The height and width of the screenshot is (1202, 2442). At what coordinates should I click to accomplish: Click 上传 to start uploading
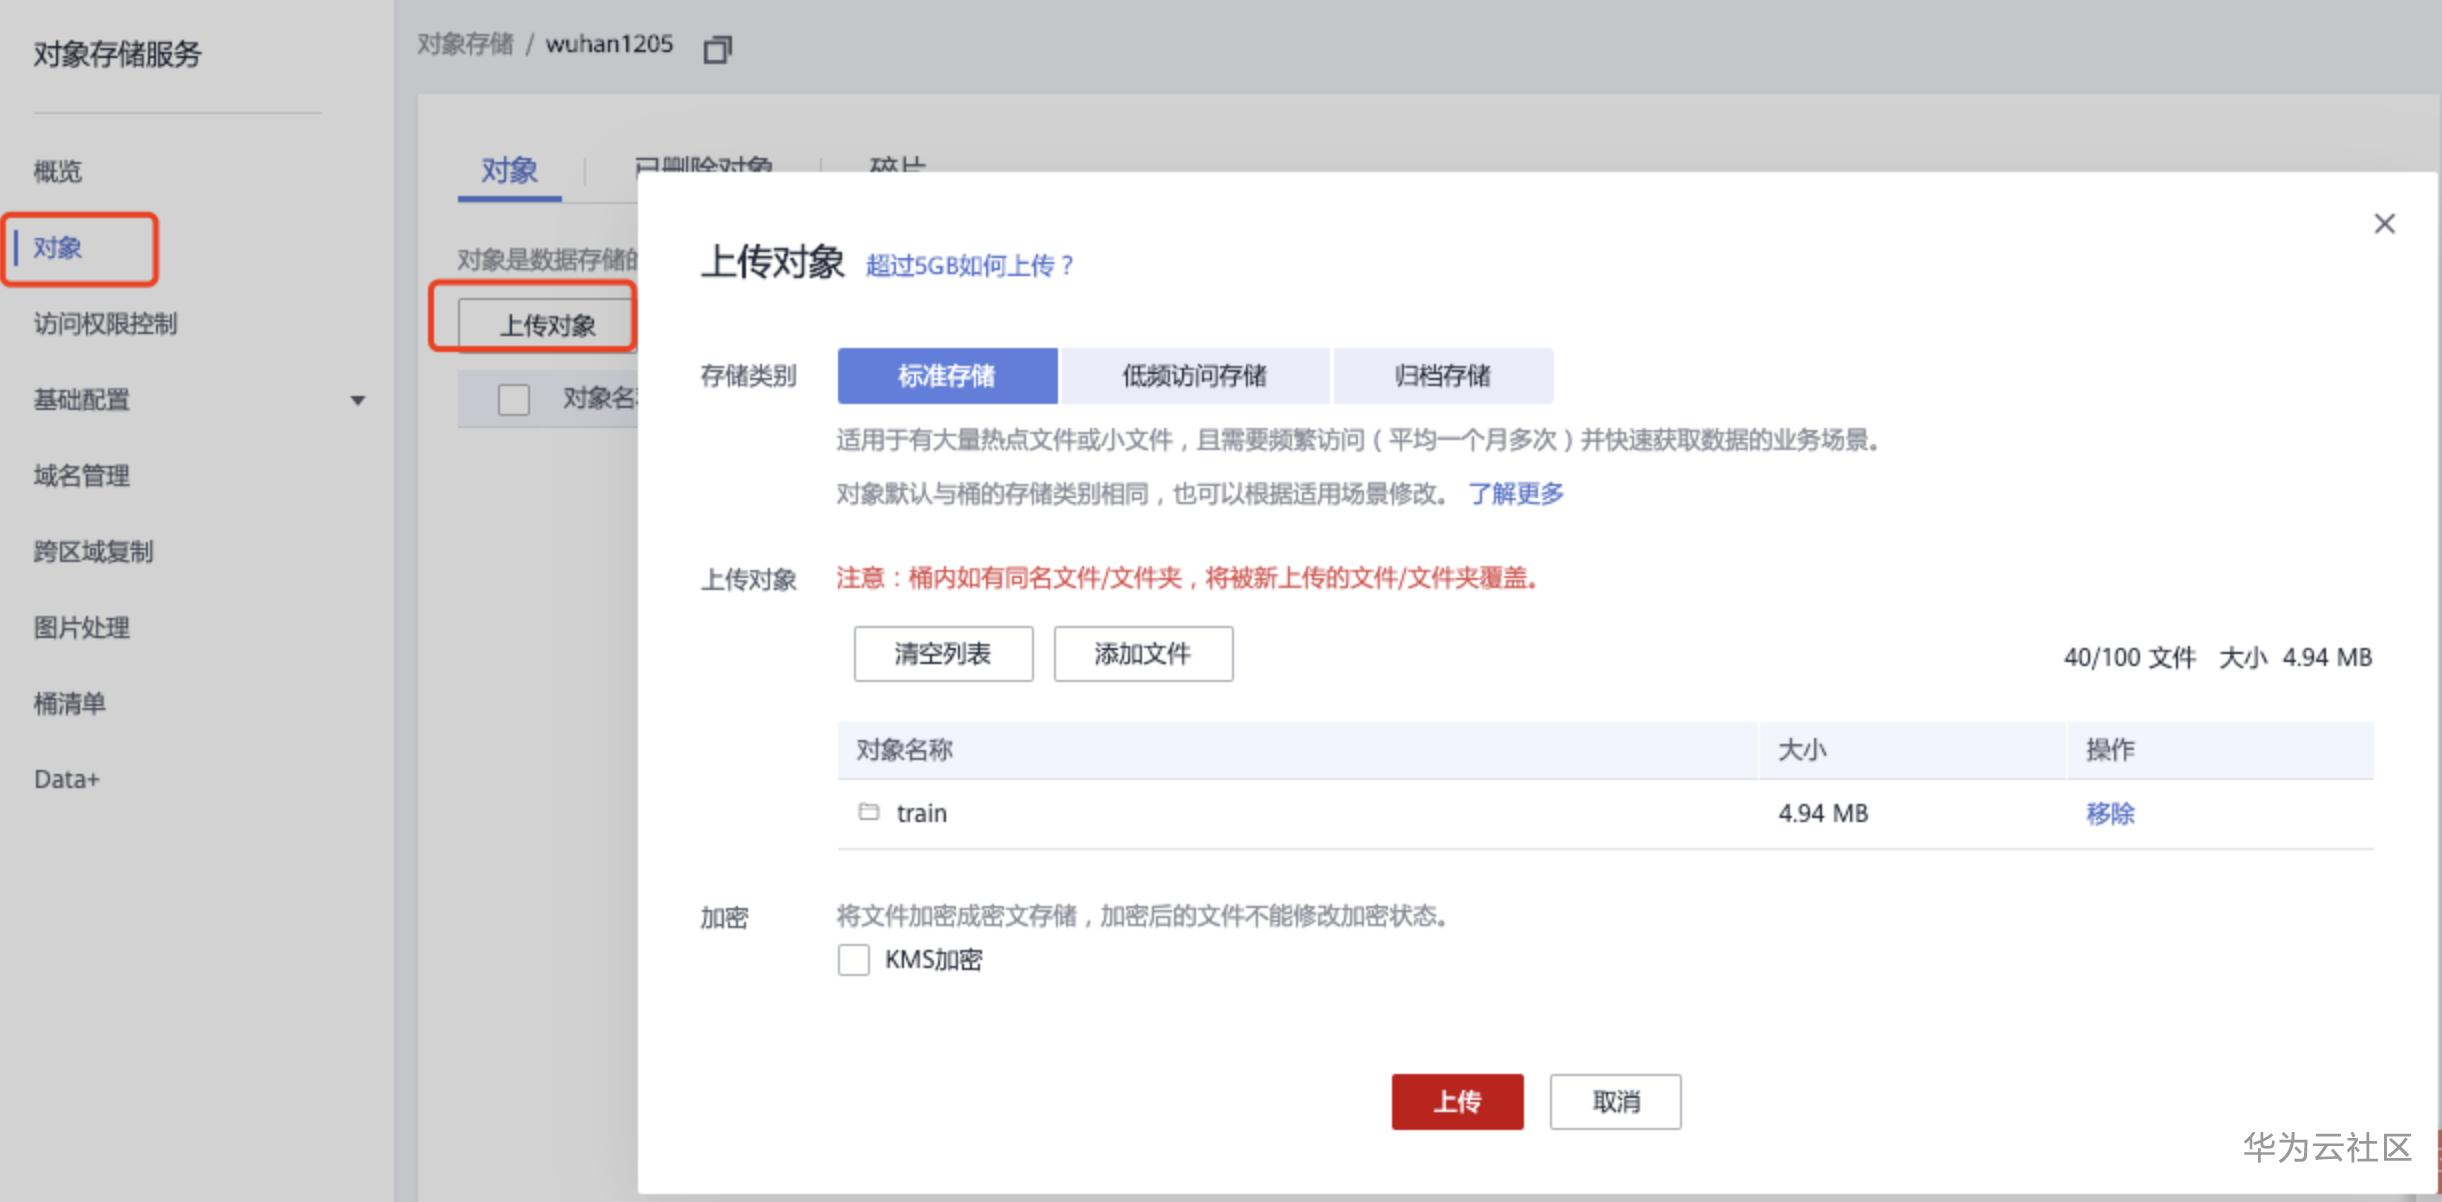1457,1101
